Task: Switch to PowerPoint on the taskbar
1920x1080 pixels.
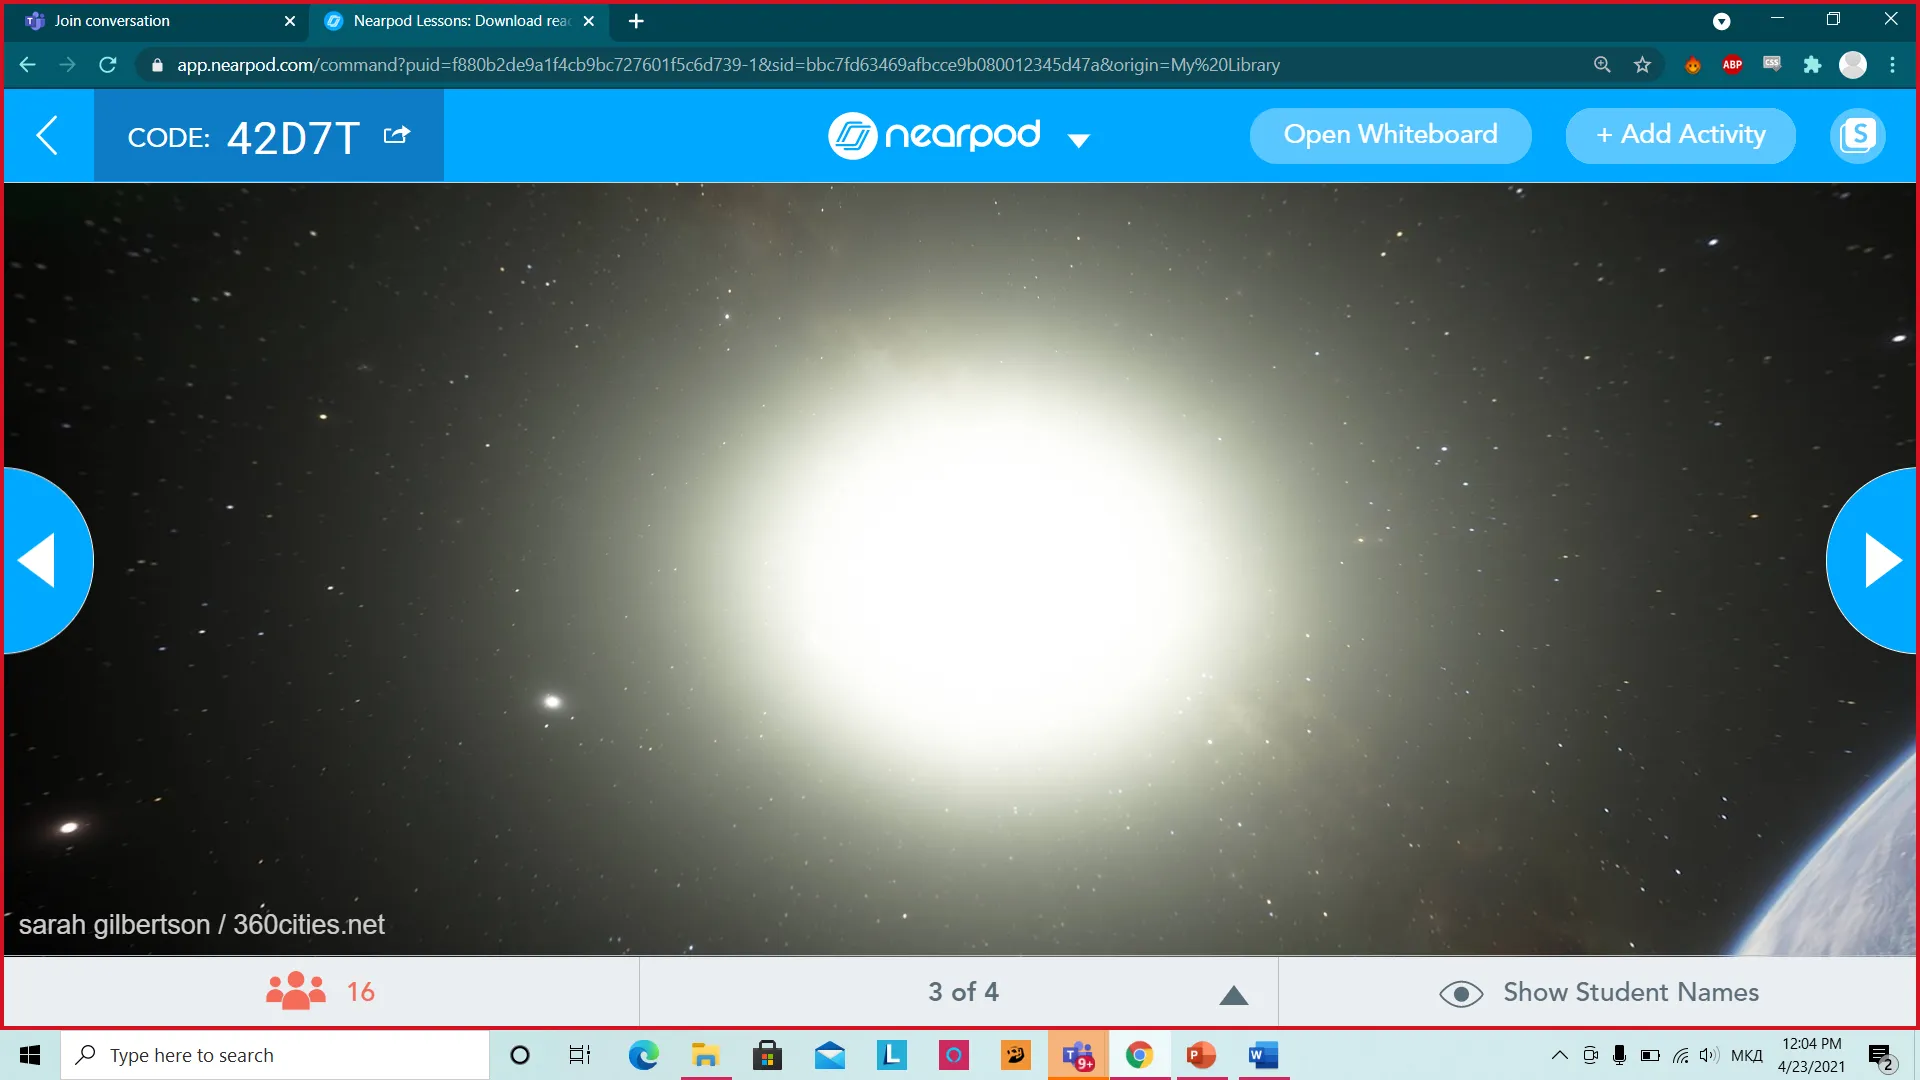Action: [x=1202, y=1055]
